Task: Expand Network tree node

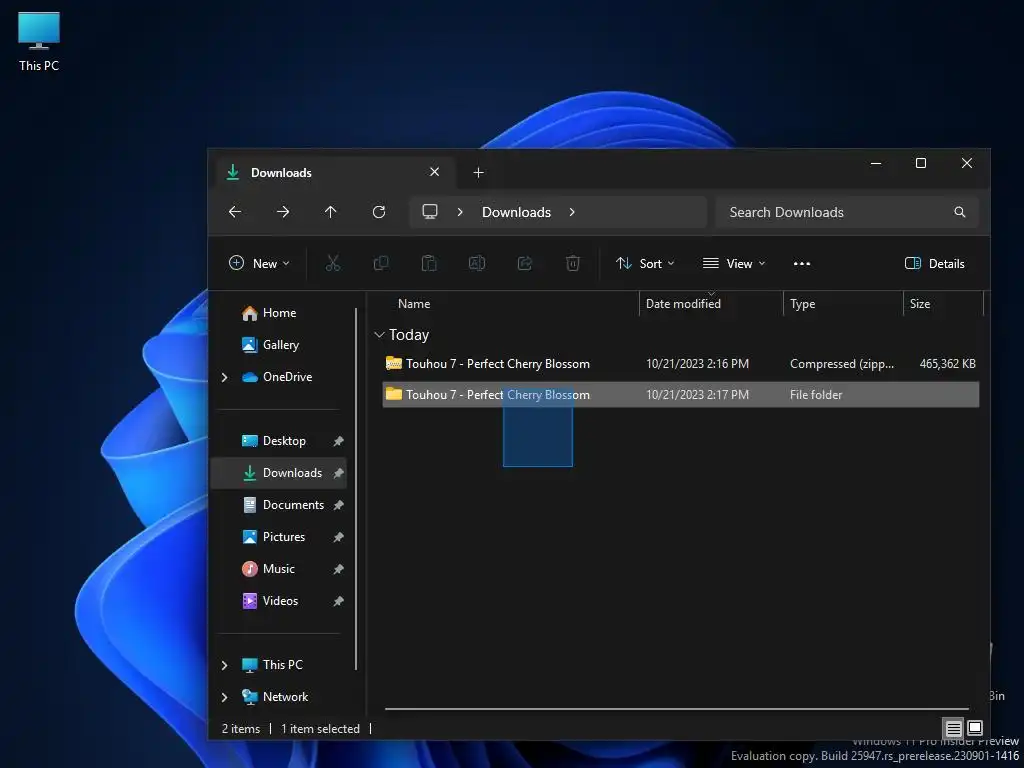Action: click(225, 697)
